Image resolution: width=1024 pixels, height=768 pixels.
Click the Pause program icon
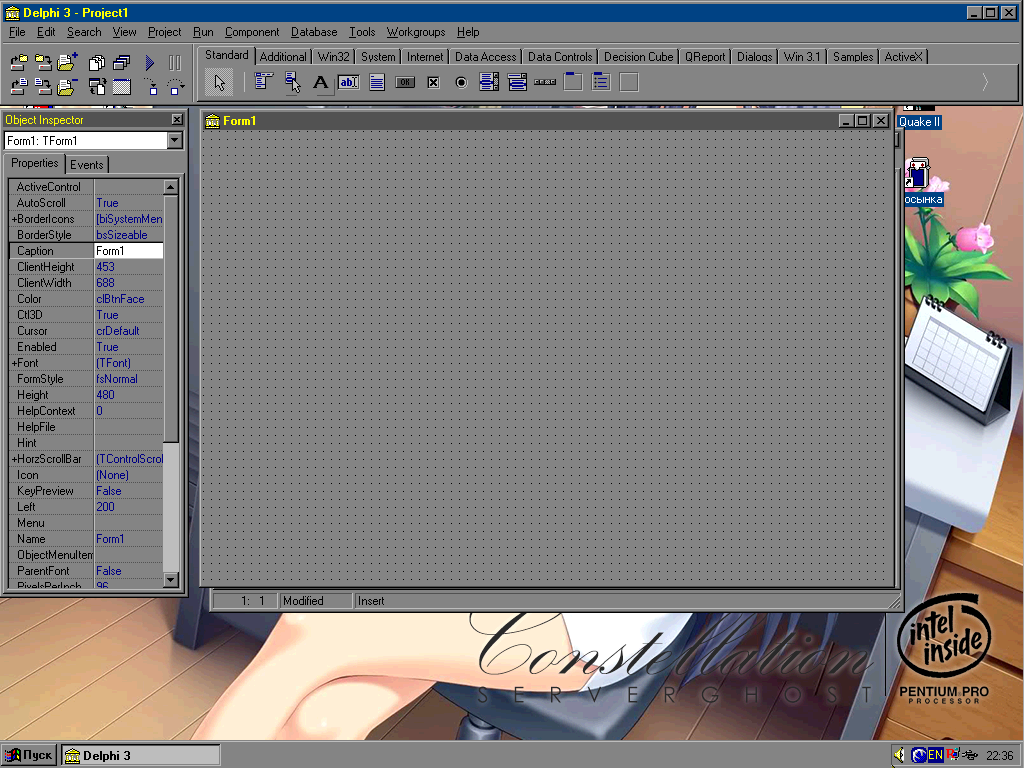coord(174,63)
